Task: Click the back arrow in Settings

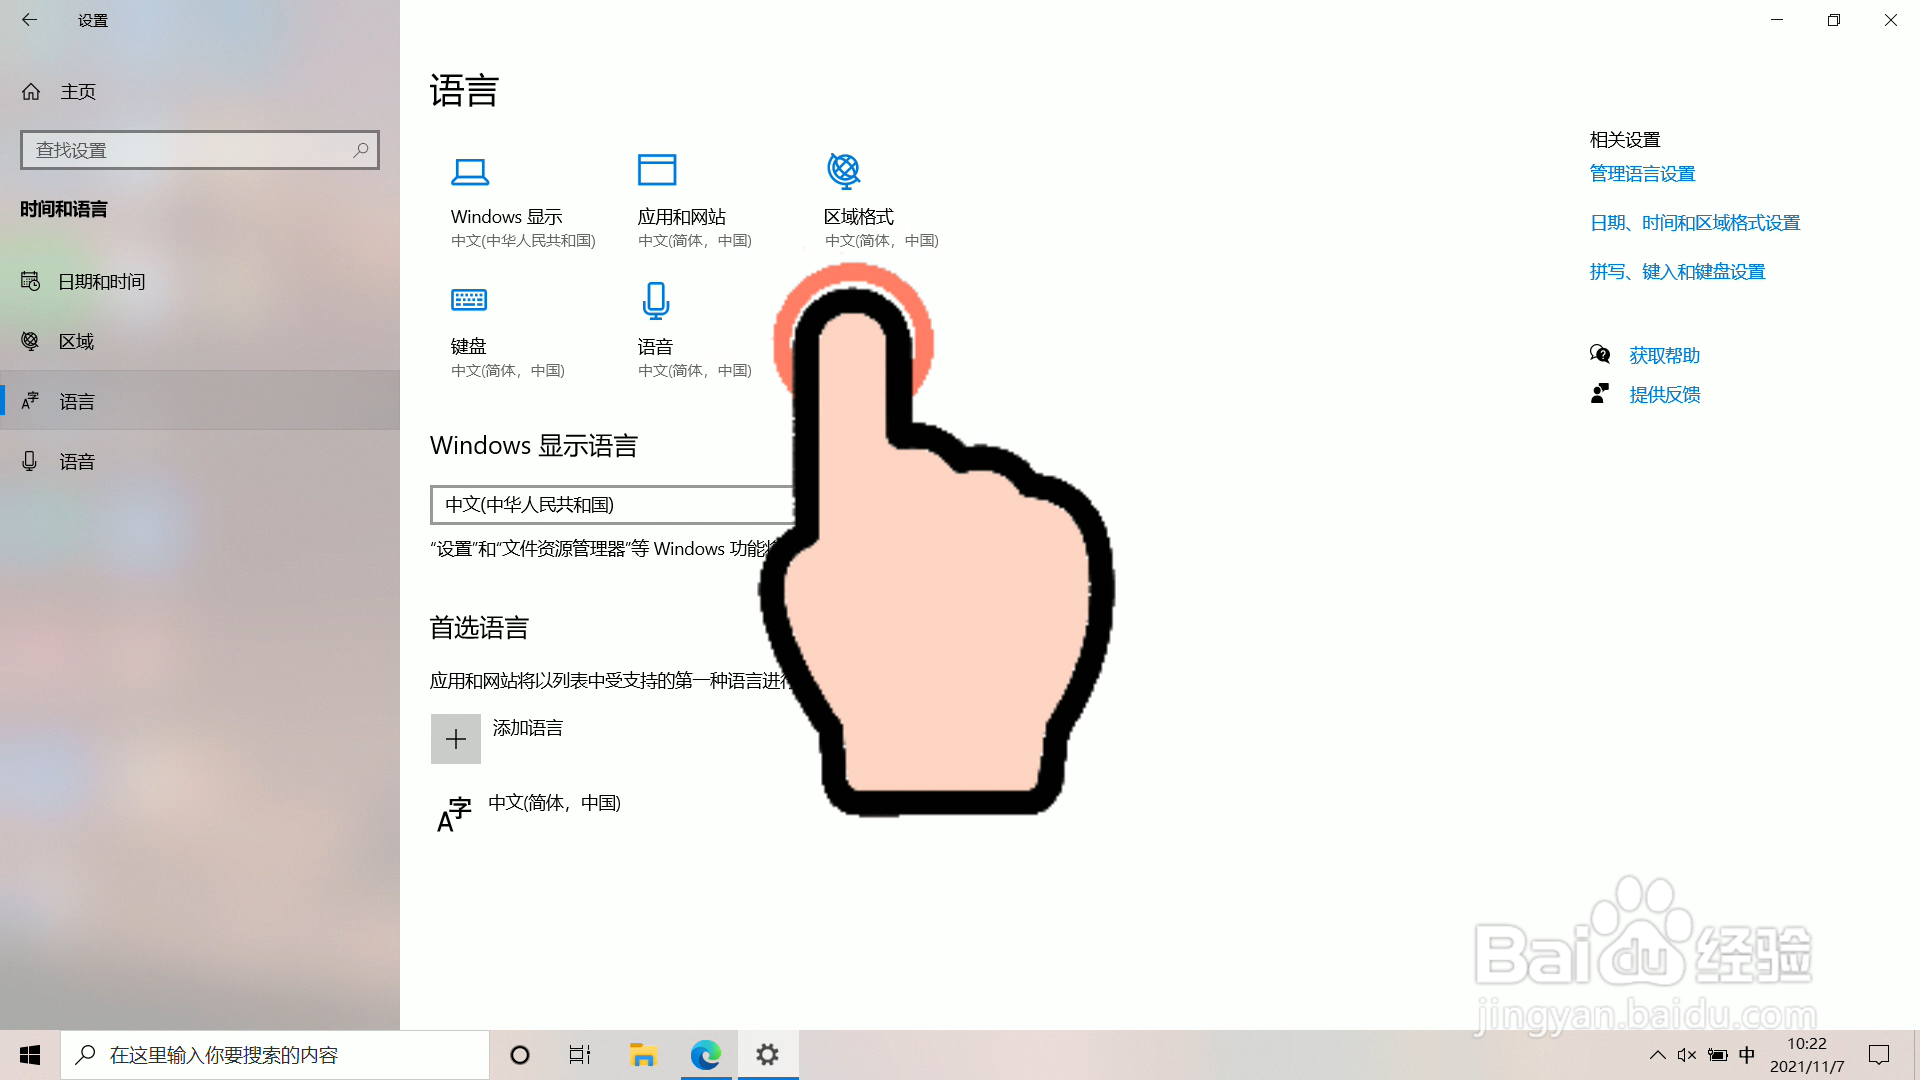Action: [x=29, y=20]
